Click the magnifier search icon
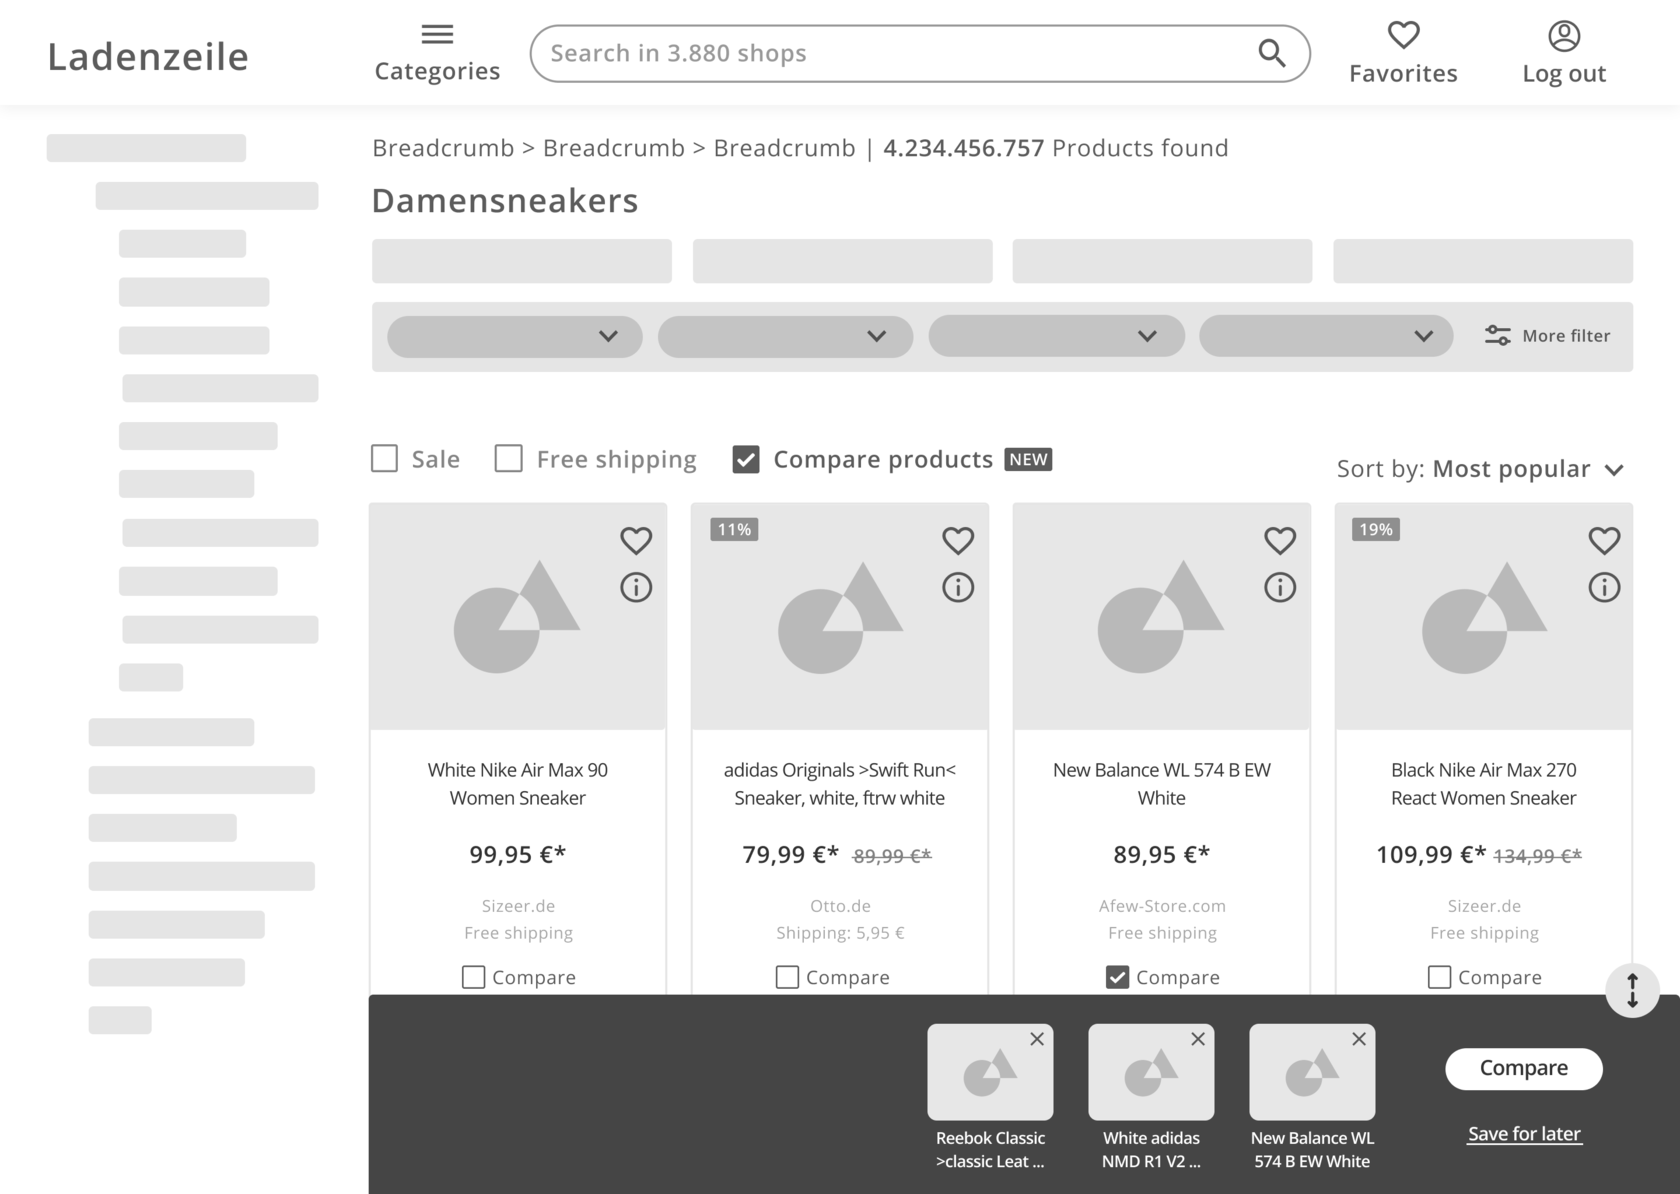 (x=1271, y=53)
